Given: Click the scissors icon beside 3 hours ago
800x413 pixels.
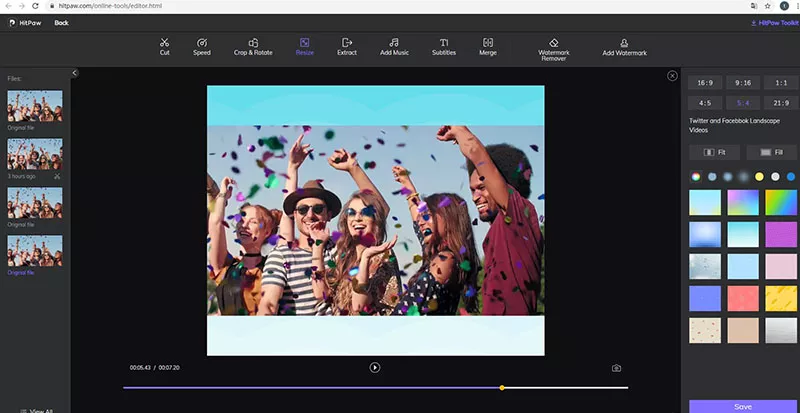Looking at the screenshot, I should point(57,176).
